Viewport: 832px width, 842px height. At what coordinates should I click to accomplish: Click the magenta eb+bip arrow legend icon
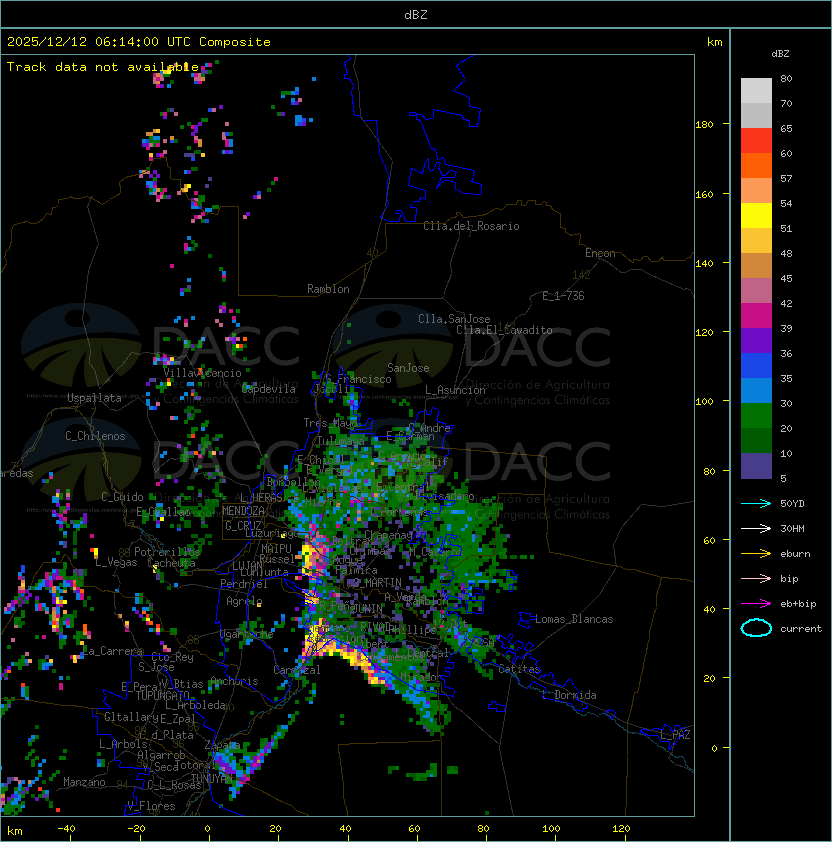coord(756,604)
